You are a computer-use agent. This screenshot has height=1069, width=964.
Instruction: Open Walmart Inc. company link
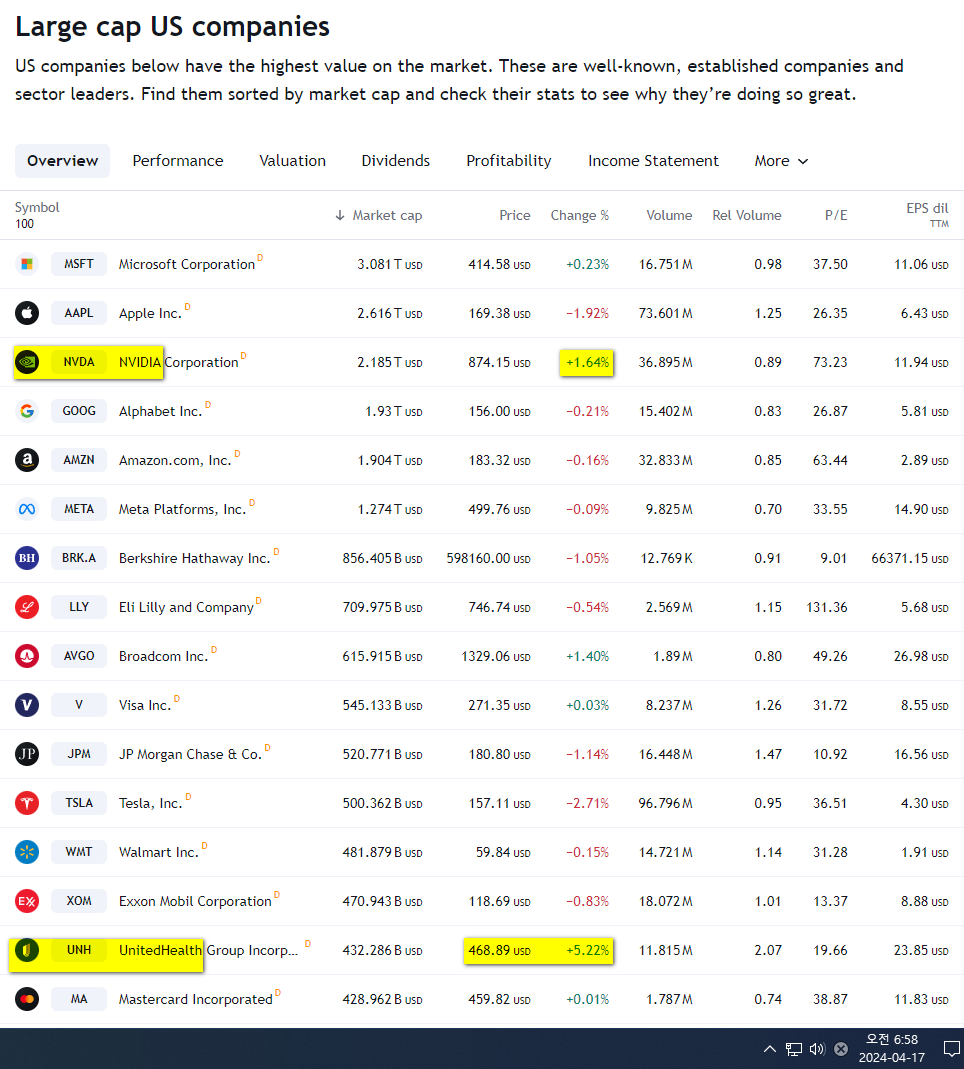159,852
